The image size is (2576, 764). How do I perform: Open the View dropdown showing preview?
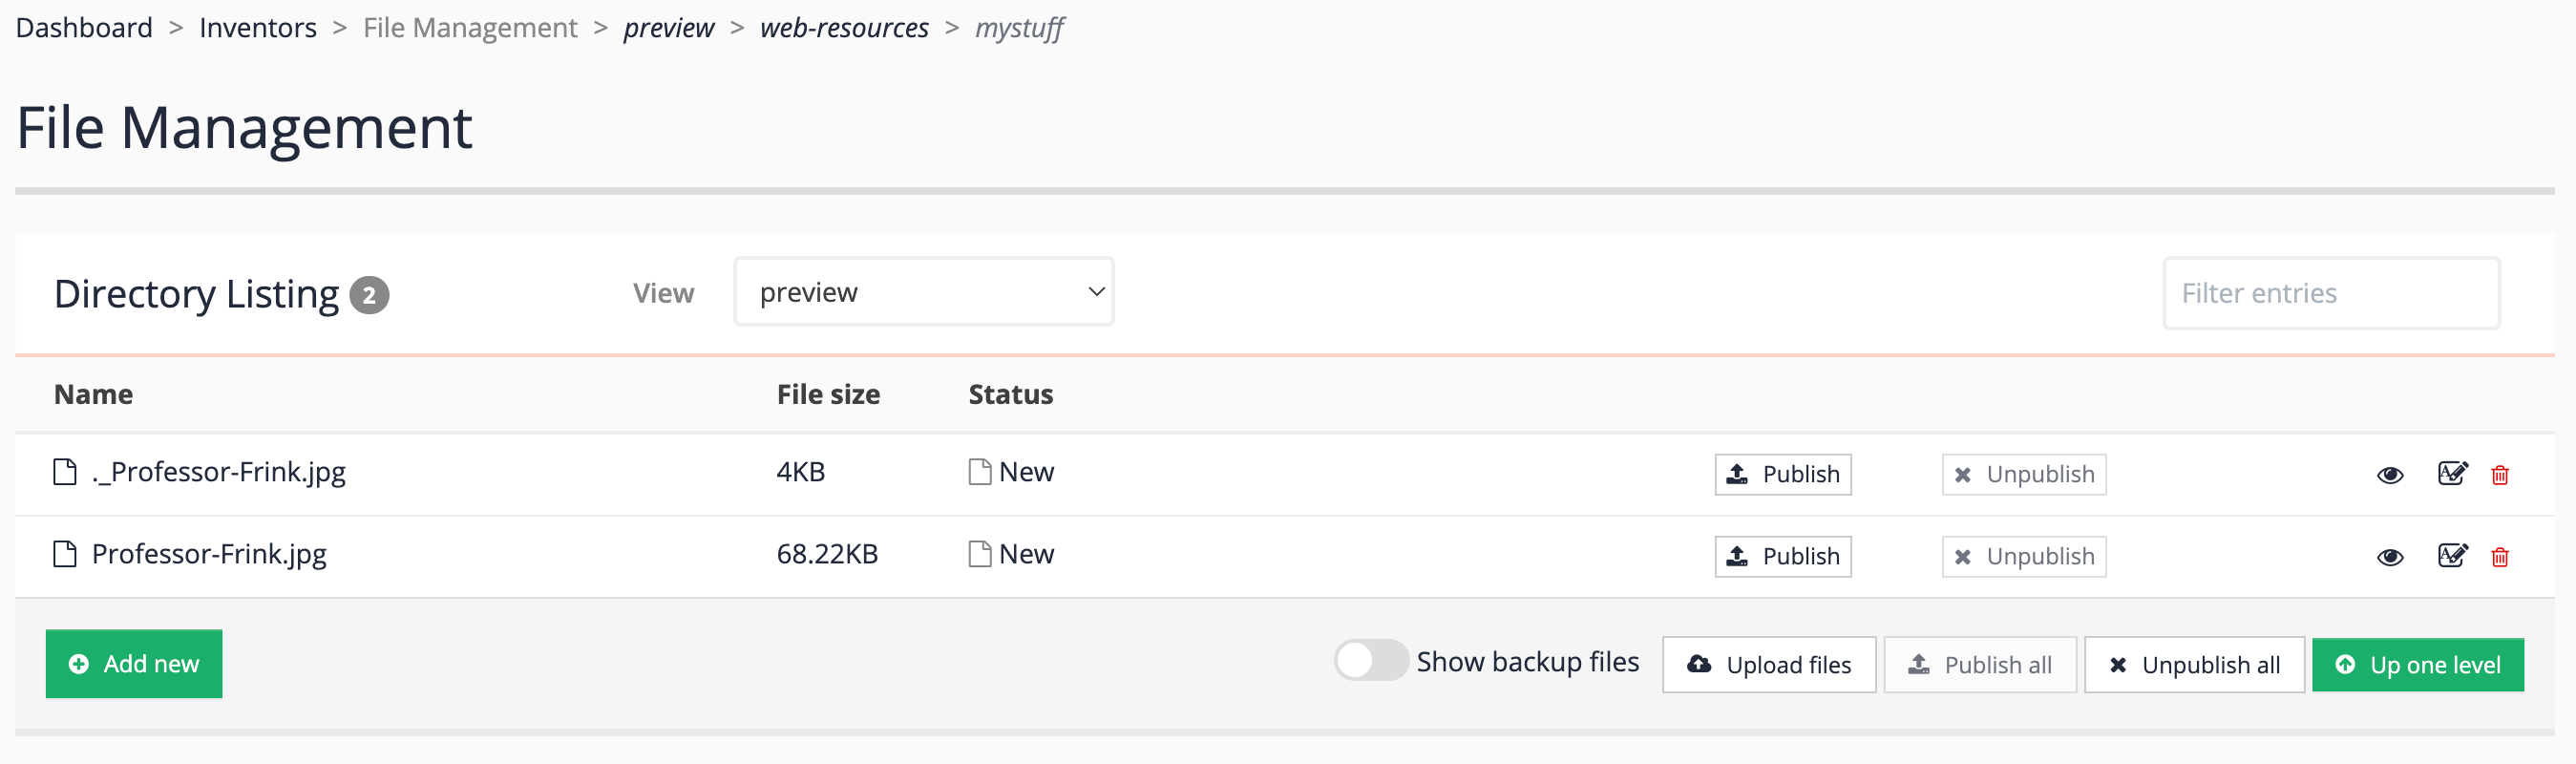(x=924, y=292)
